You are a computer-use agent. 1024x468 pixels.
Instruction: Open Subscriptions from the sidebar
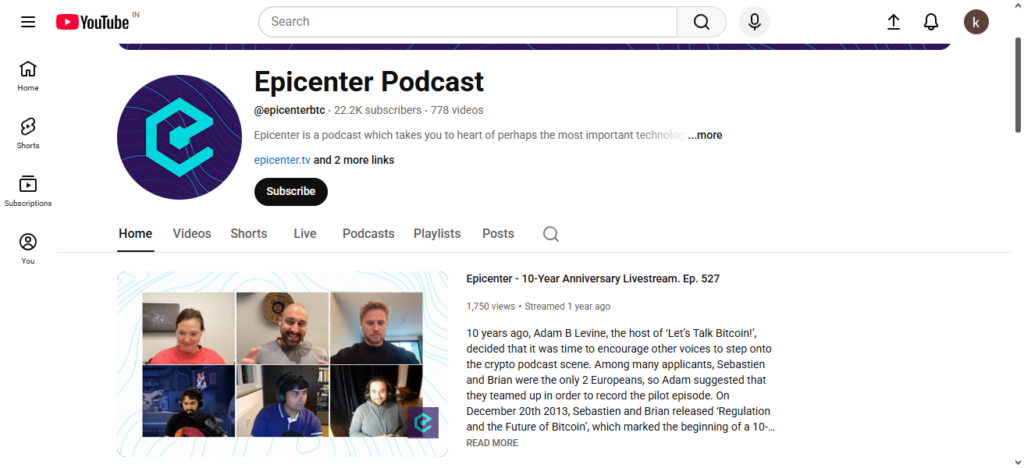28,190
